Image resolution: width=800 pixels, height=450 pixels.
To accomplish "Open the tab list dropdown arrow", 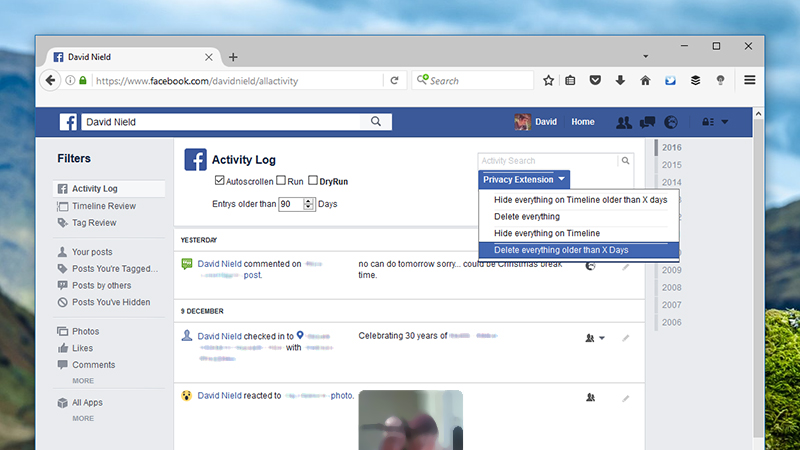I will [645, 56].
